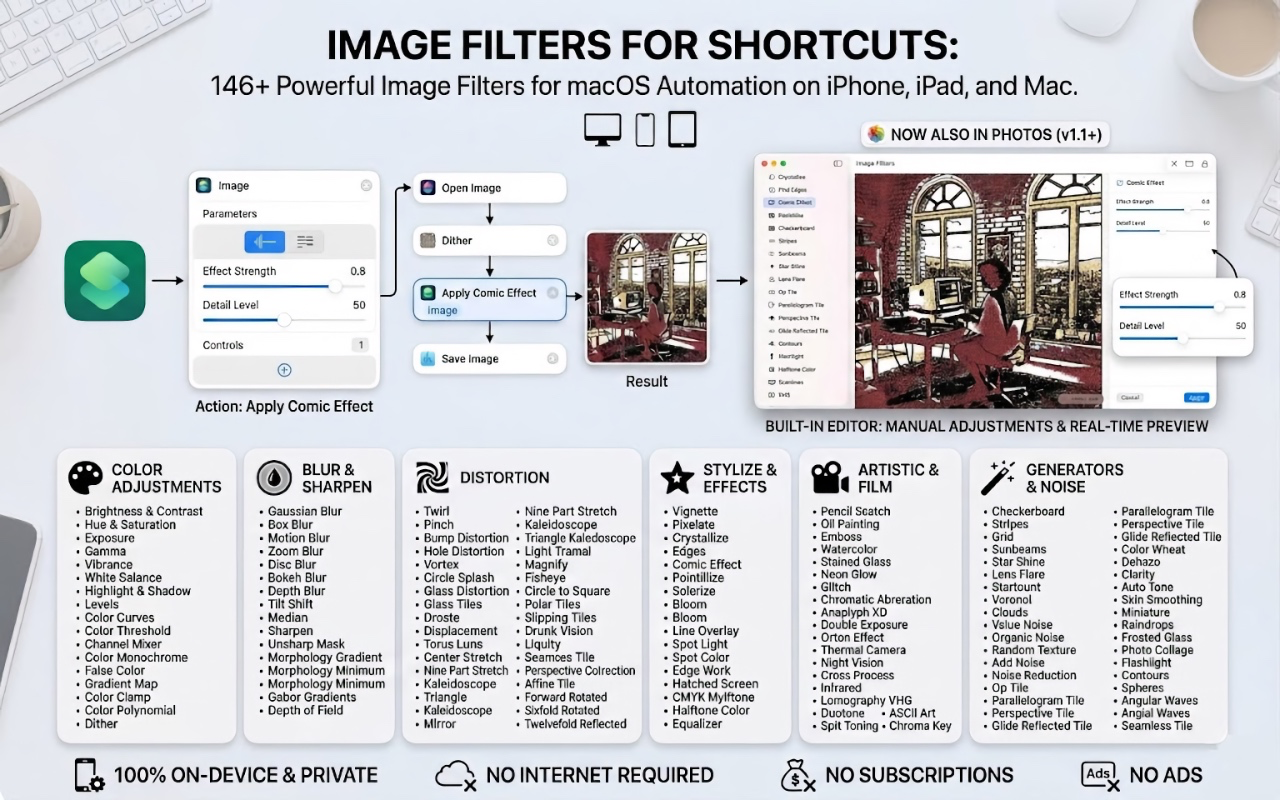Click Gaussian Blur in the Blur & Sharpen list
The image size is (1280, 800).
305,512
